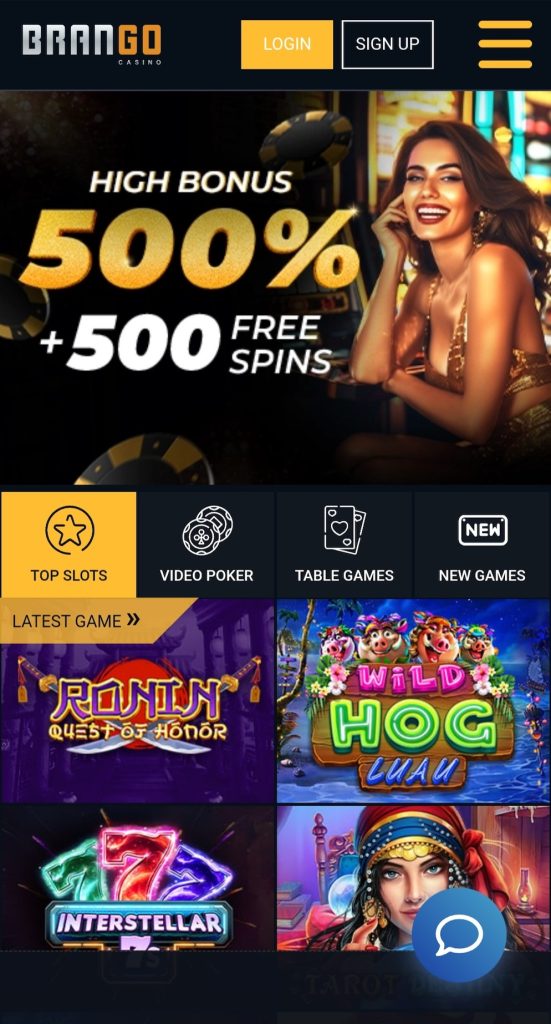
Task: Launch the Wild Hog Luau game
Action: pos(413,701)
